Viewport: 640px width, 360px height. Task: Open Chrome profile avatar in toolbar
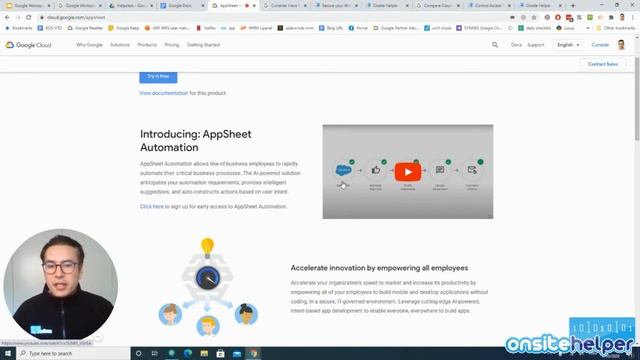(x=622, y=18)
